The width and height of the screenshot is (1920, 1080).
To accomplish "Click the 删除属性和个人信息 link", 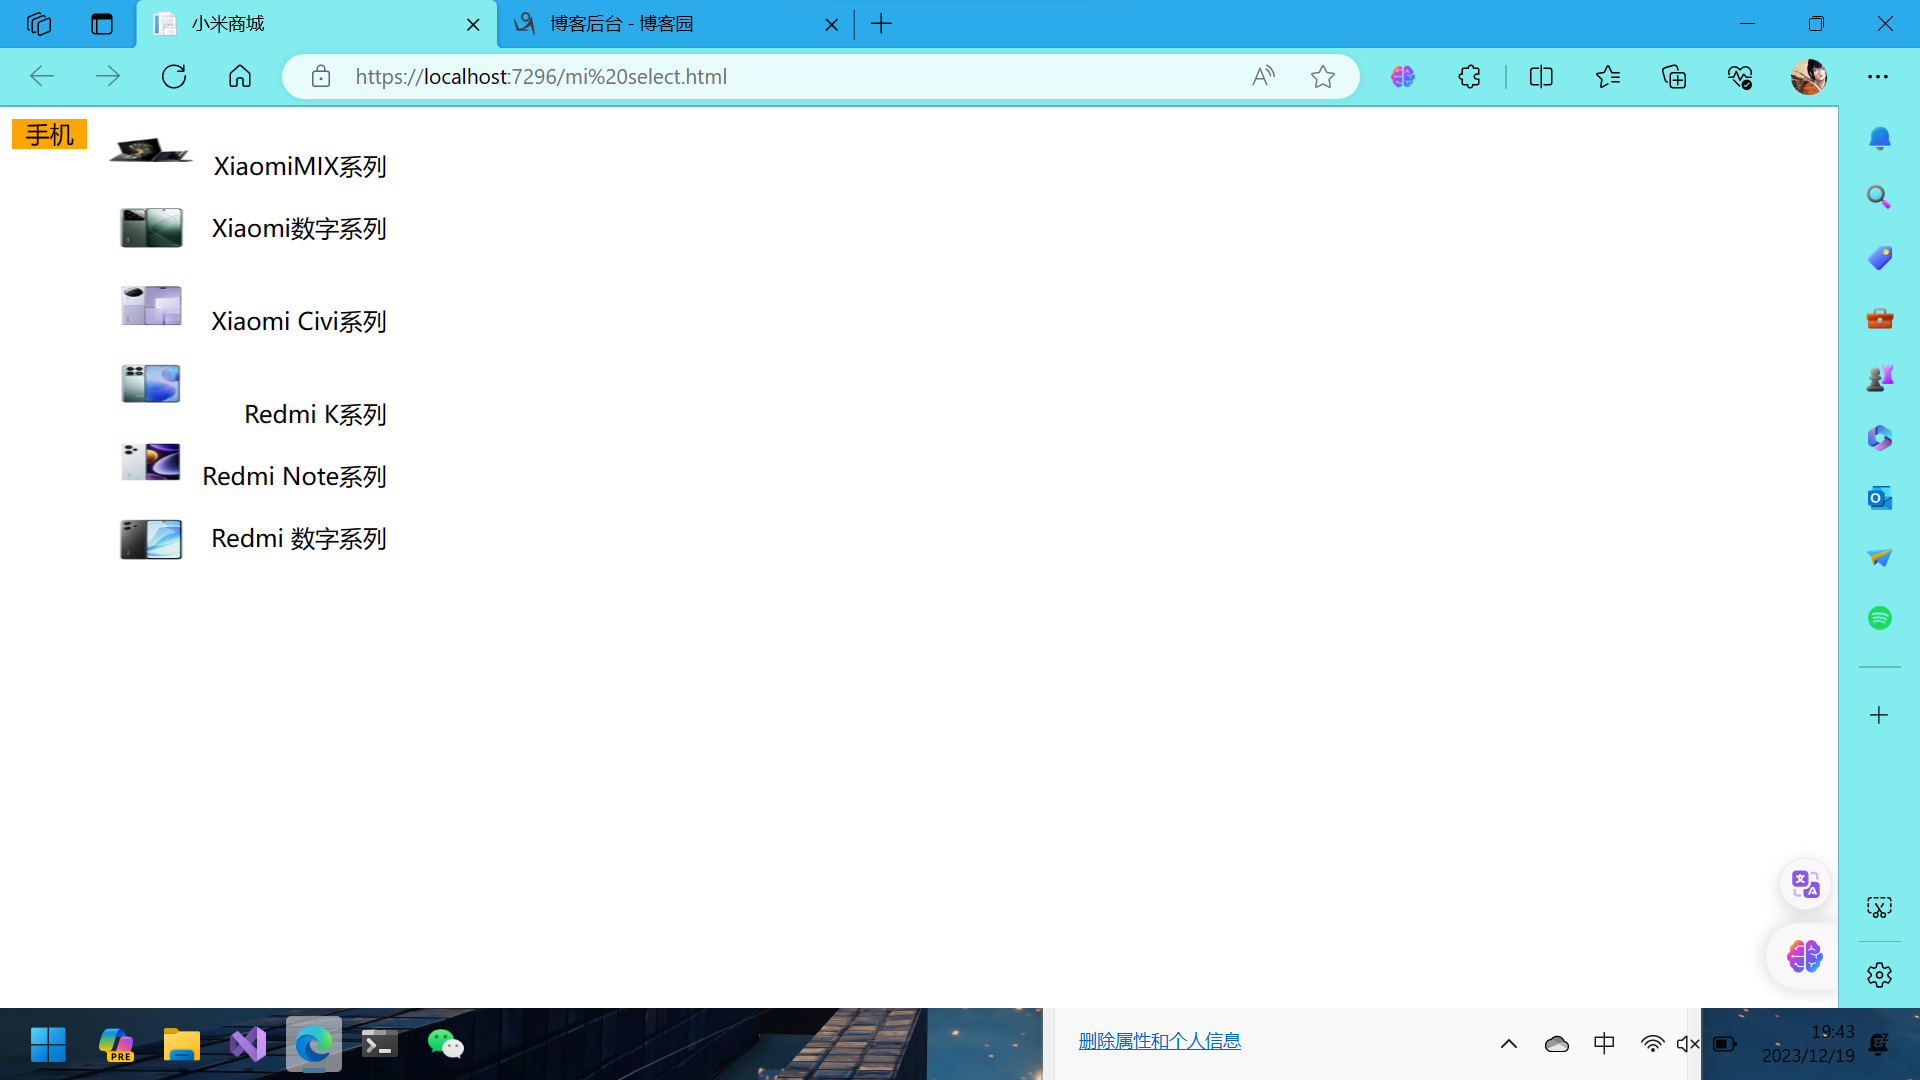I will [1159, 1041].
